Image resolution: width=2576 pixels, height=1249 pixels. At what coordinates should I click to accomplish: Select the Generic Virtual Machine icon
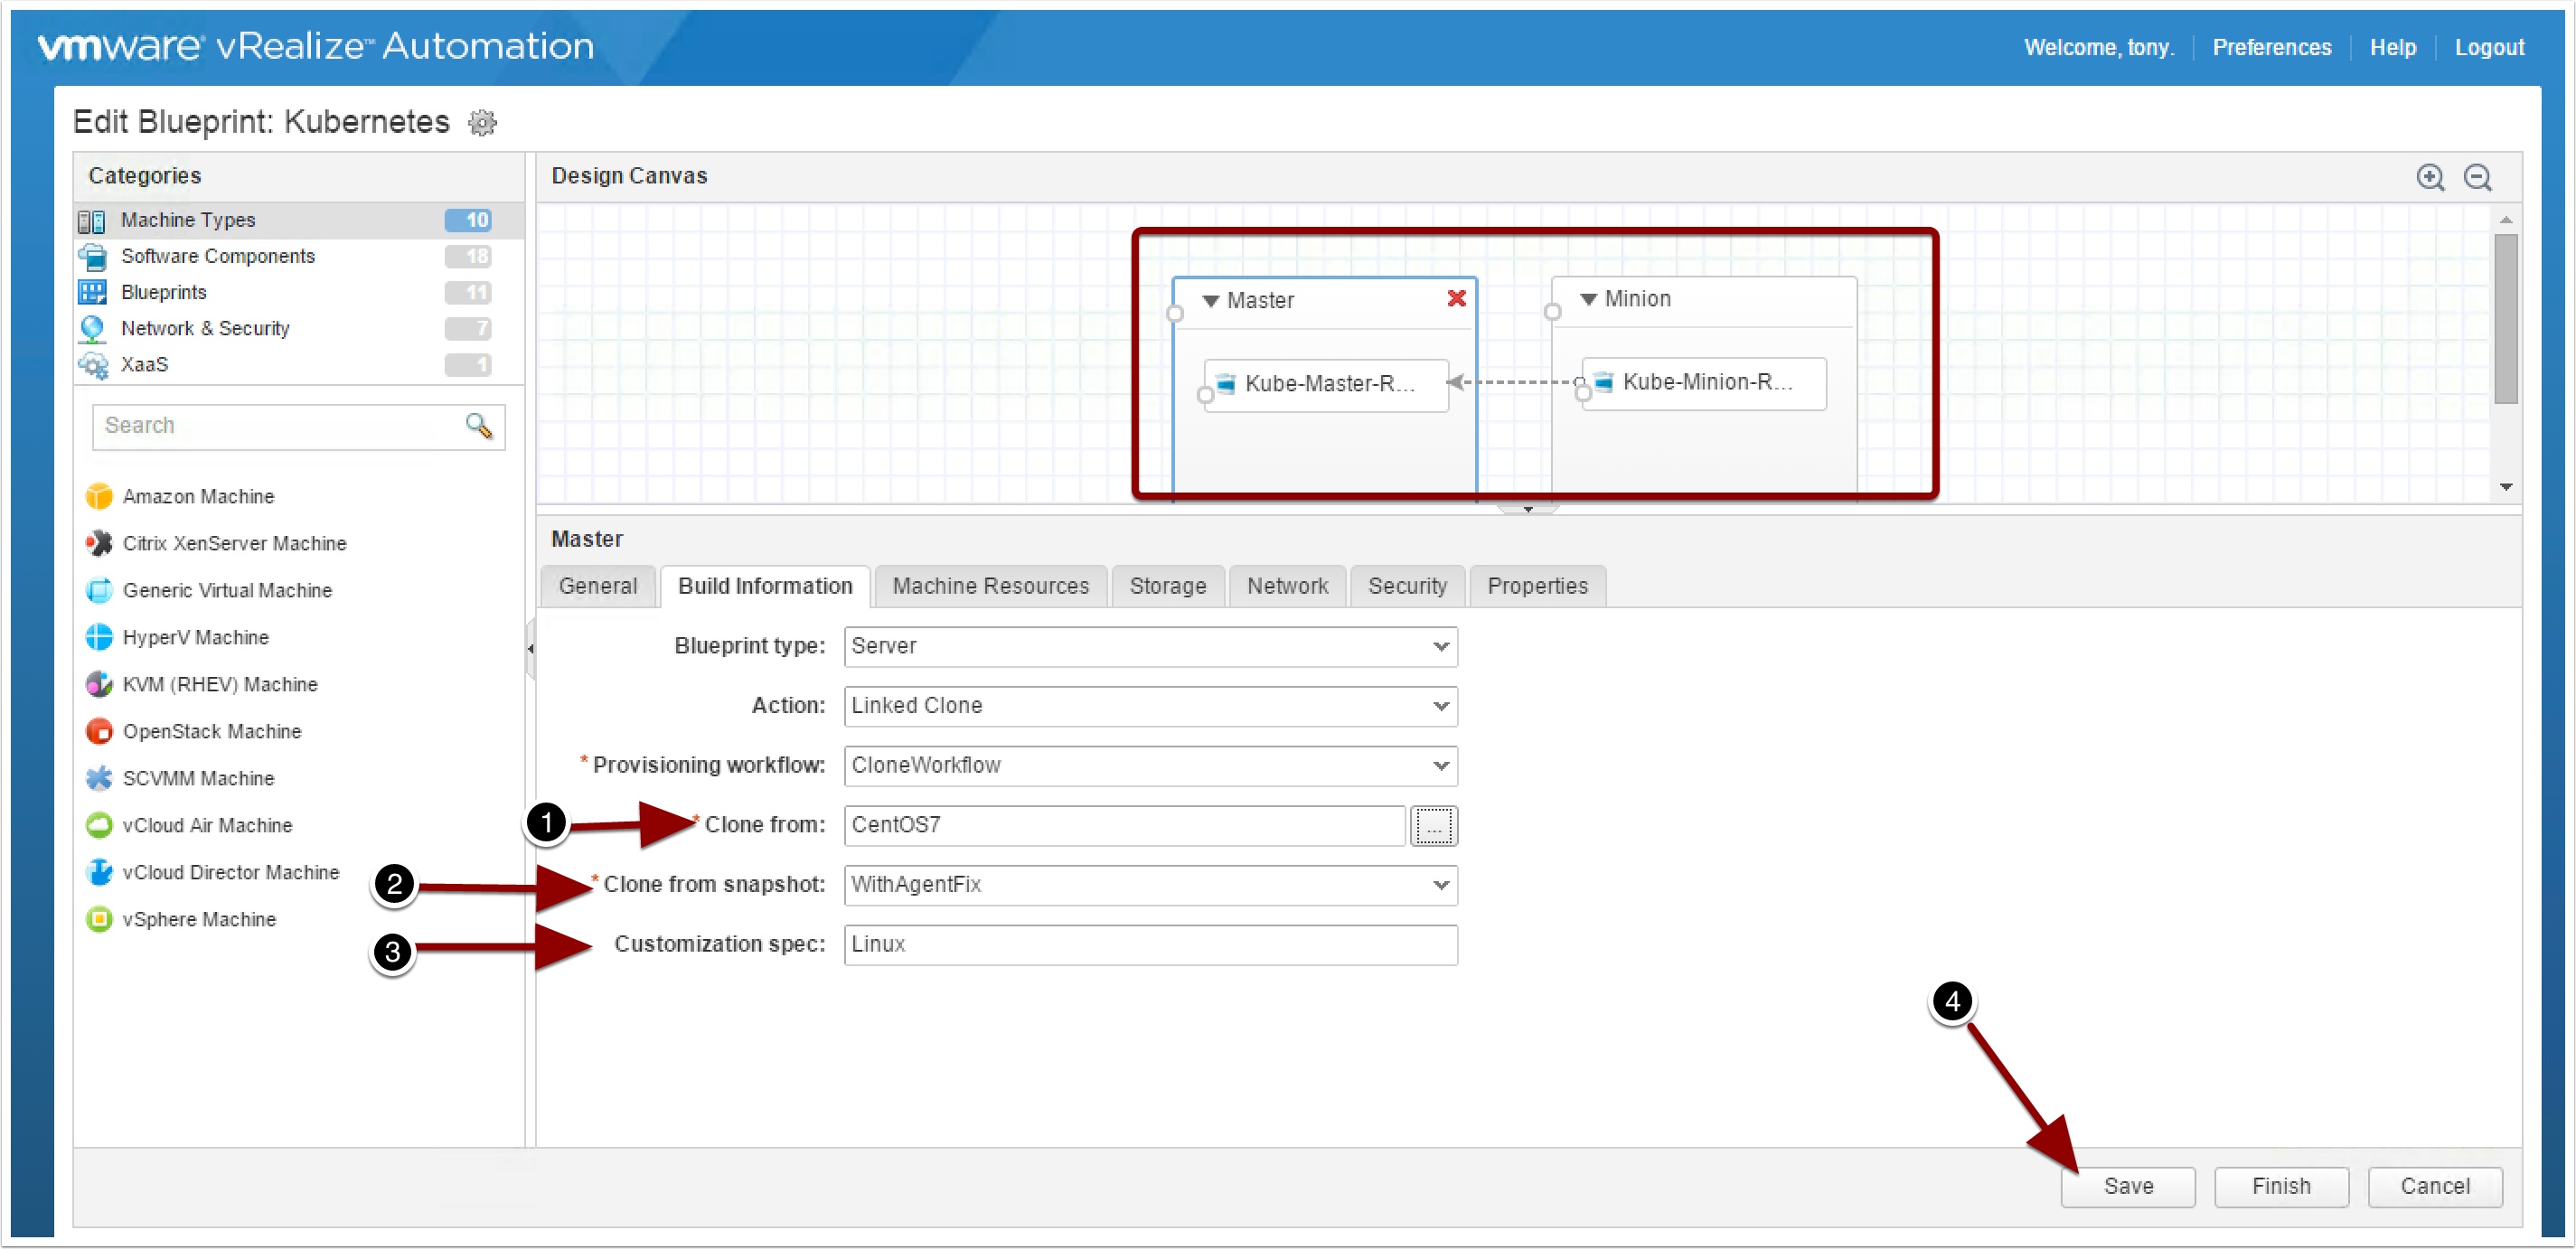click(99, 590)
